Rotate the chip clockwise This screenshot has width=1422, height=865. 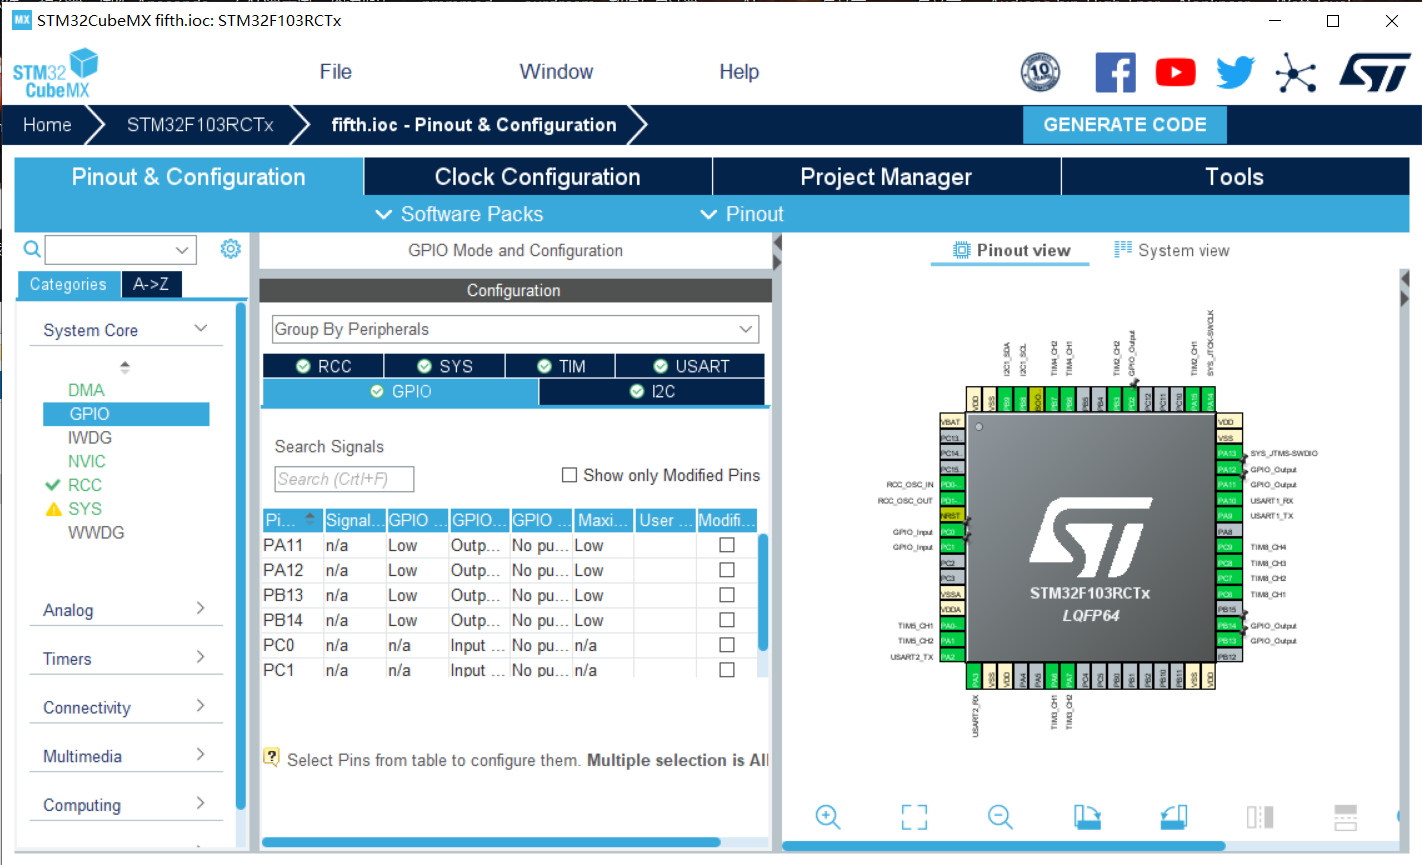click(1087, 817)
